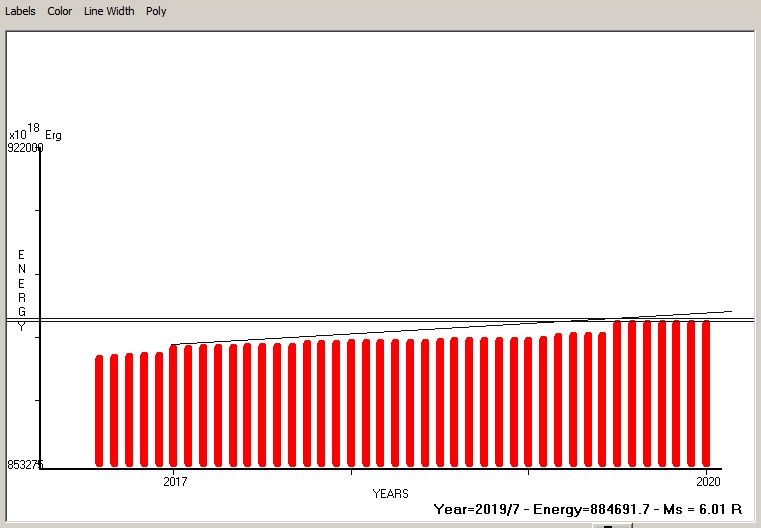Click the x10 18 Erg unit label
The height and width of the screenshot is (528, 761).
(34, 133)
